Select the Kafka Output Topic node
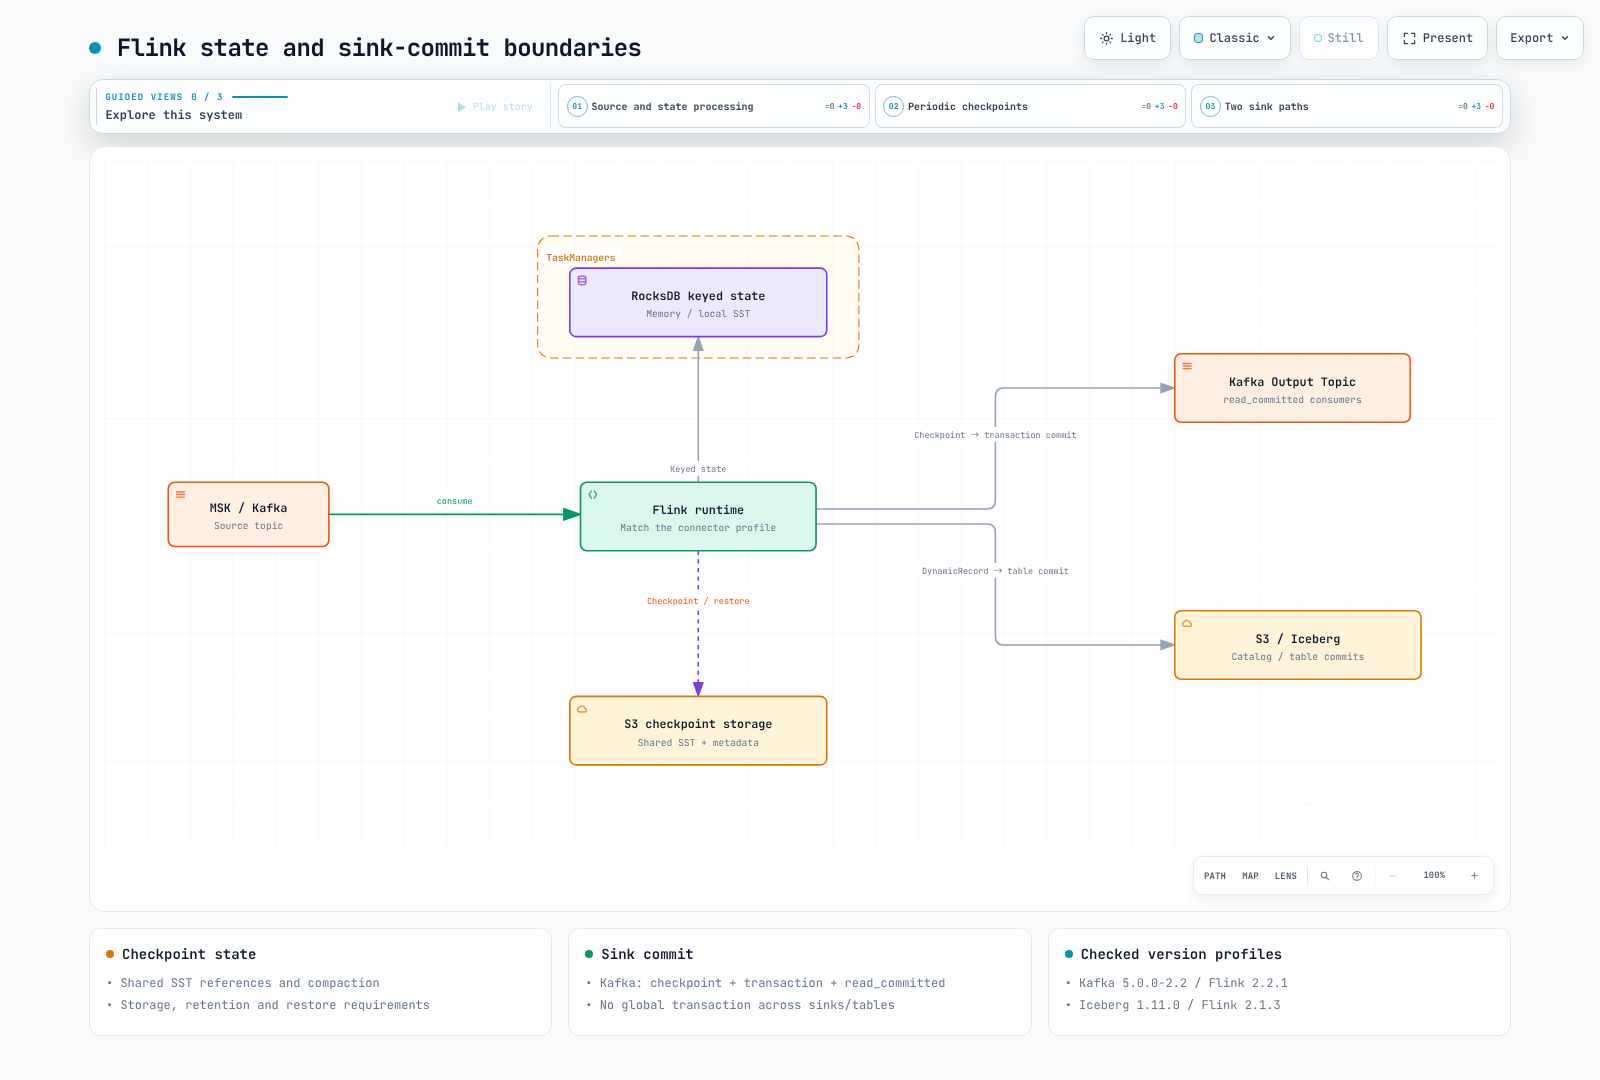Screen dimensions: 1600x1080 click(x=1292, y=388)
